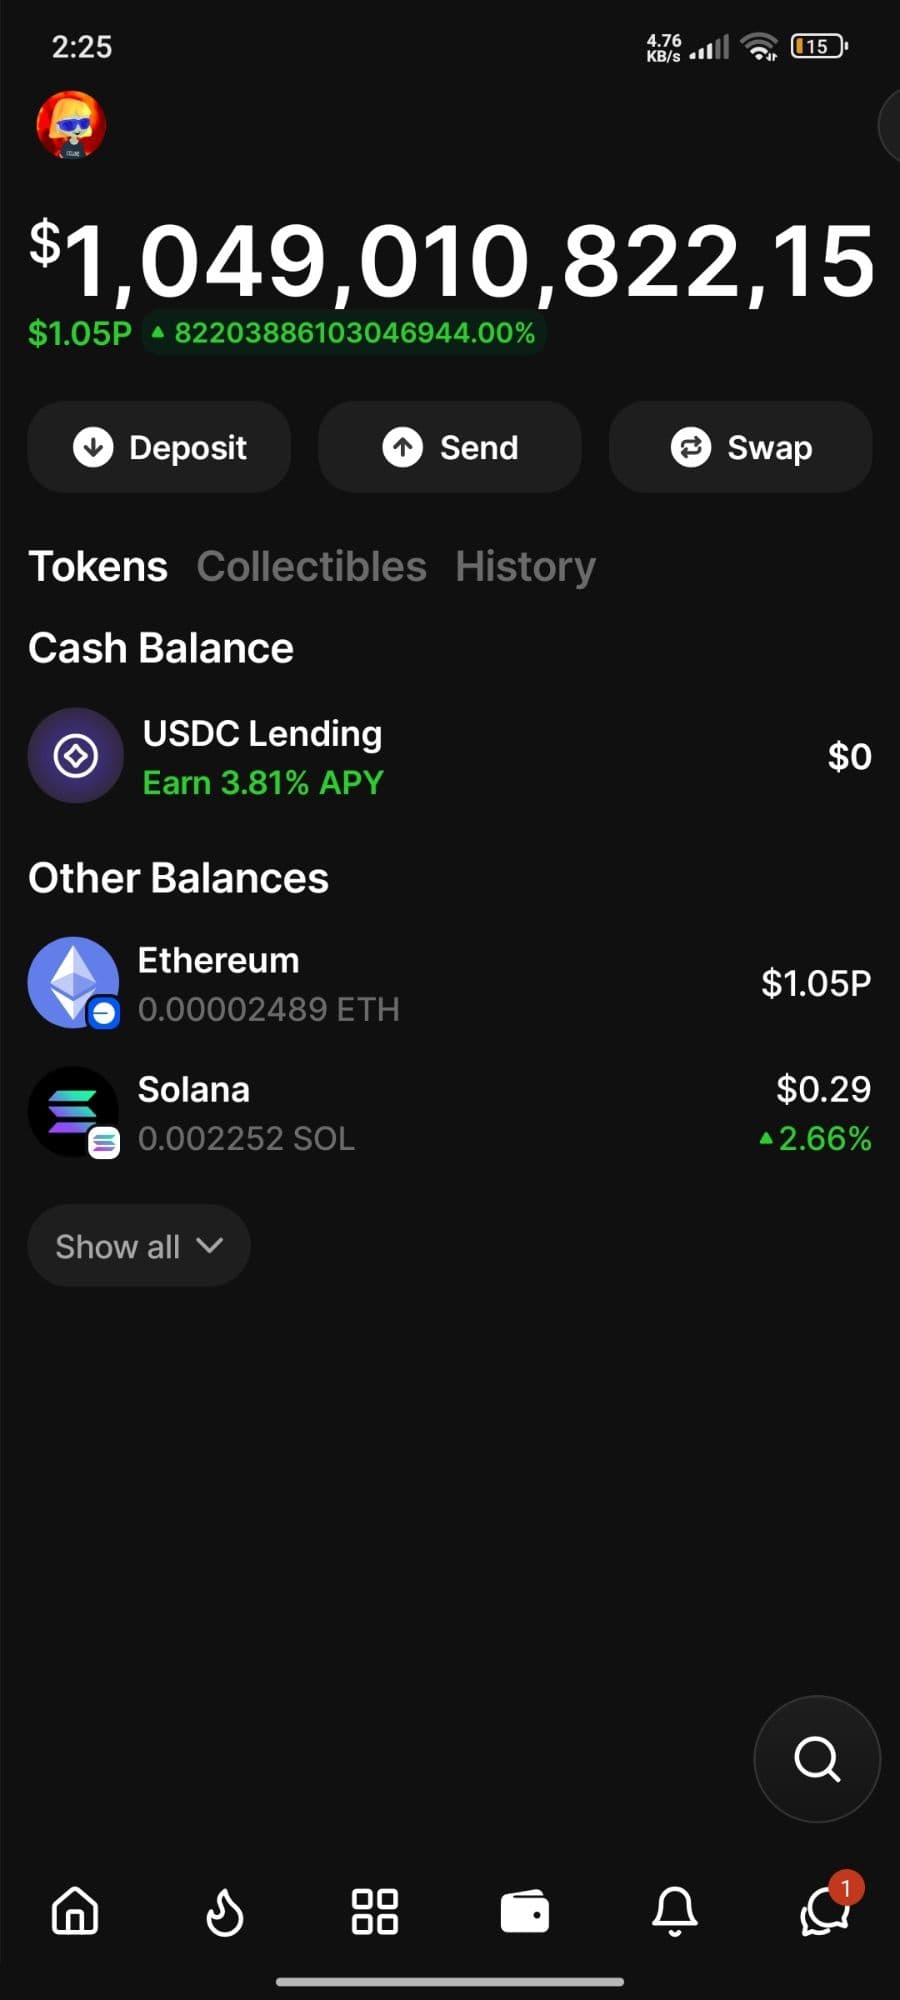Select the Tokens tab
Viewport: 900px width, 2000px height.
pyautogui.click(x=98, y=567)
